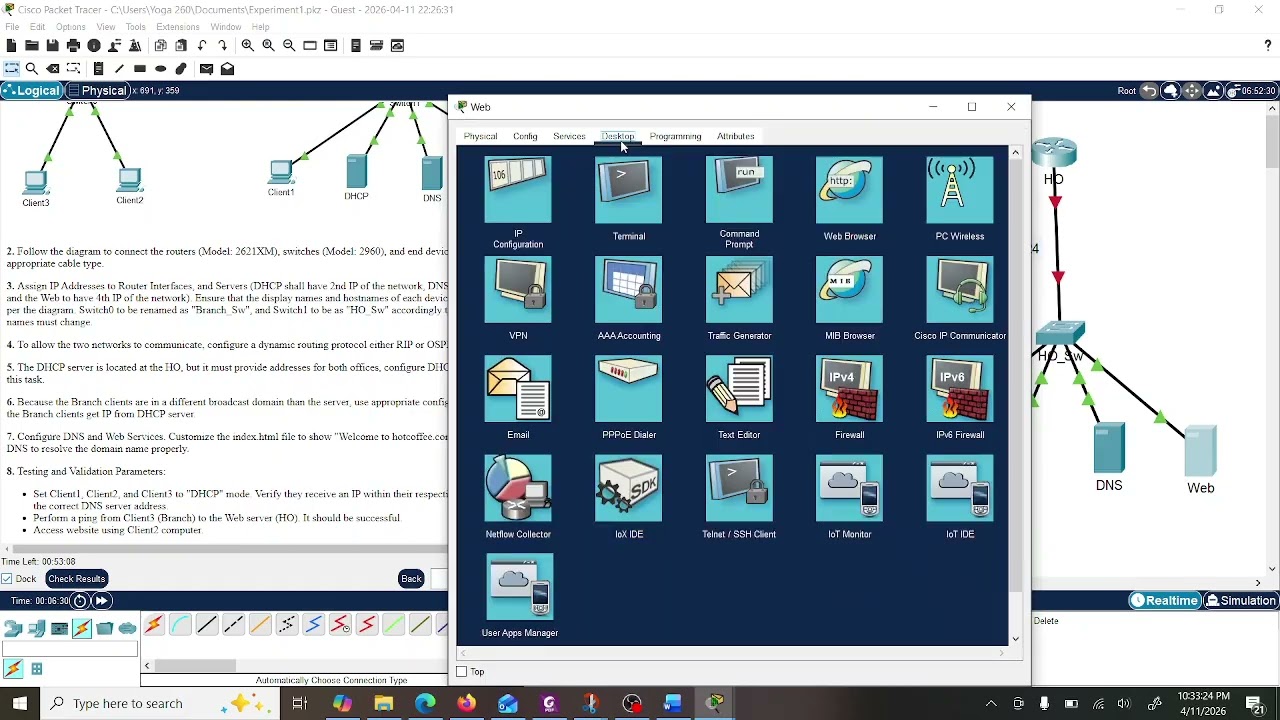This screenshot has width=1280, height=720.
Task: Switch to the Physical workspace view
Action: pos(97,91)
